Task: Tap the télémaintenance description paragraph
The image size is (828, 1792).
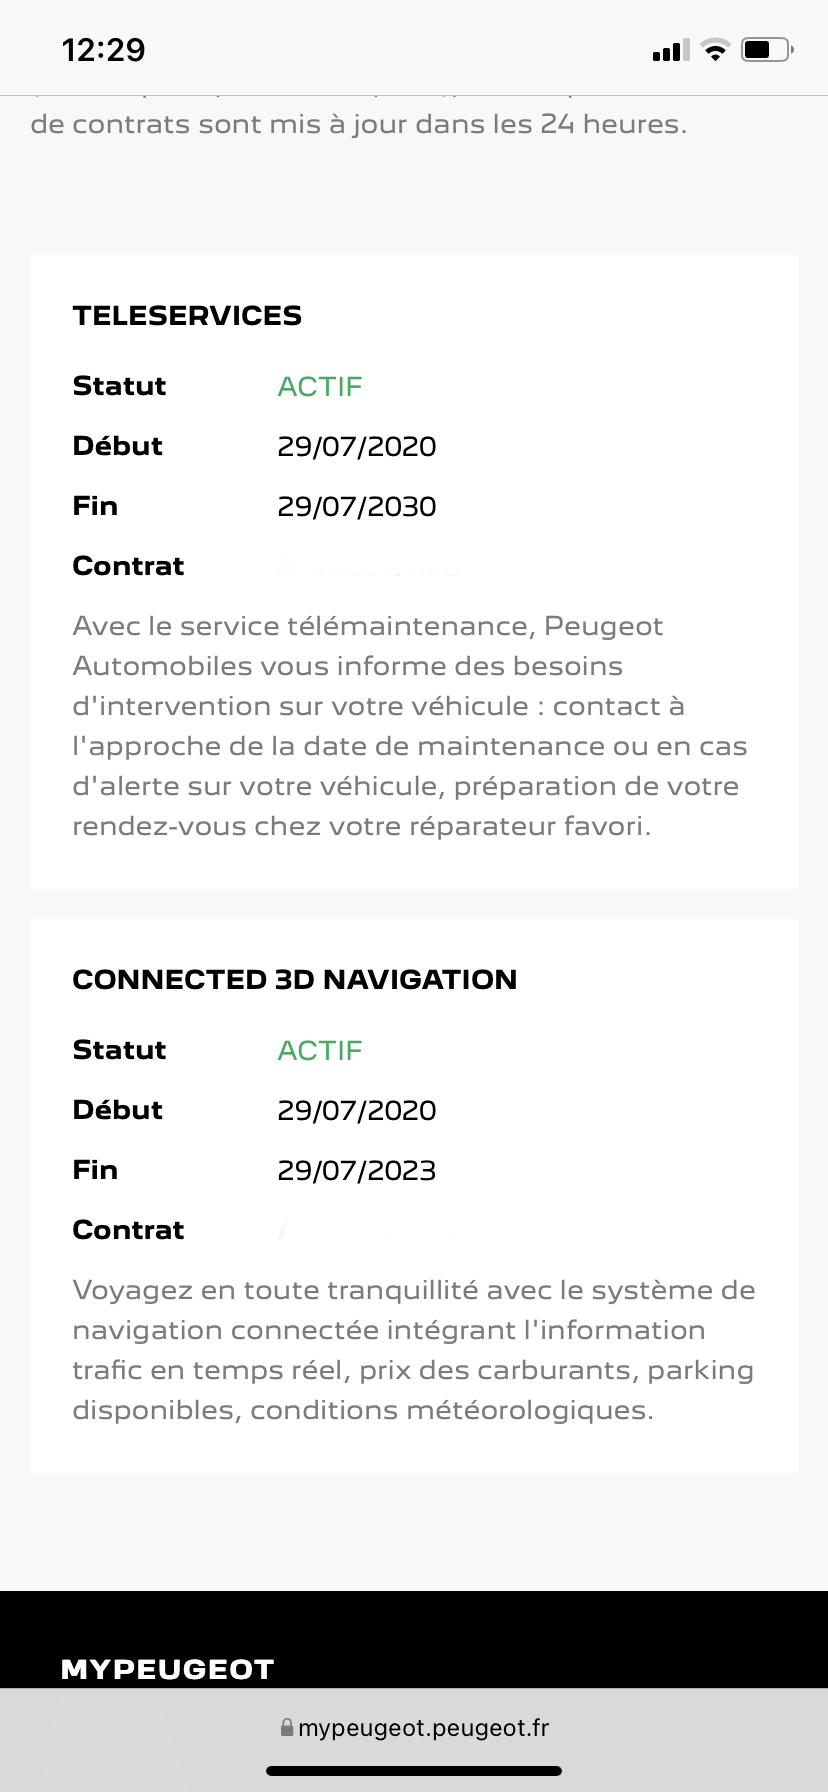Action: (x=410, y=726)
